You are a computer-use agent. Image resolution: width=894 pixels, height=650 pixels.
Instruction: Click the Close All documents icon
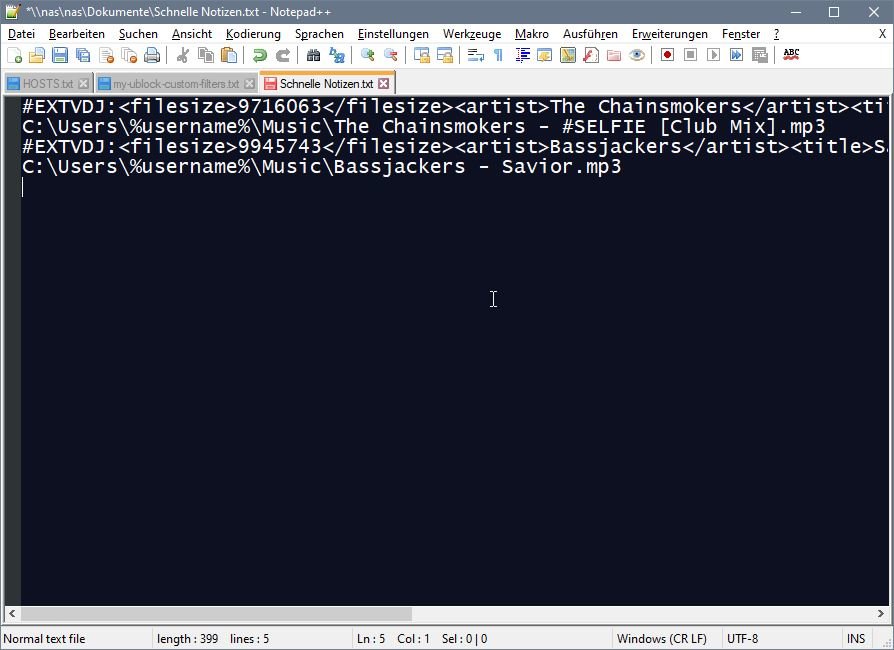point(129,55)
